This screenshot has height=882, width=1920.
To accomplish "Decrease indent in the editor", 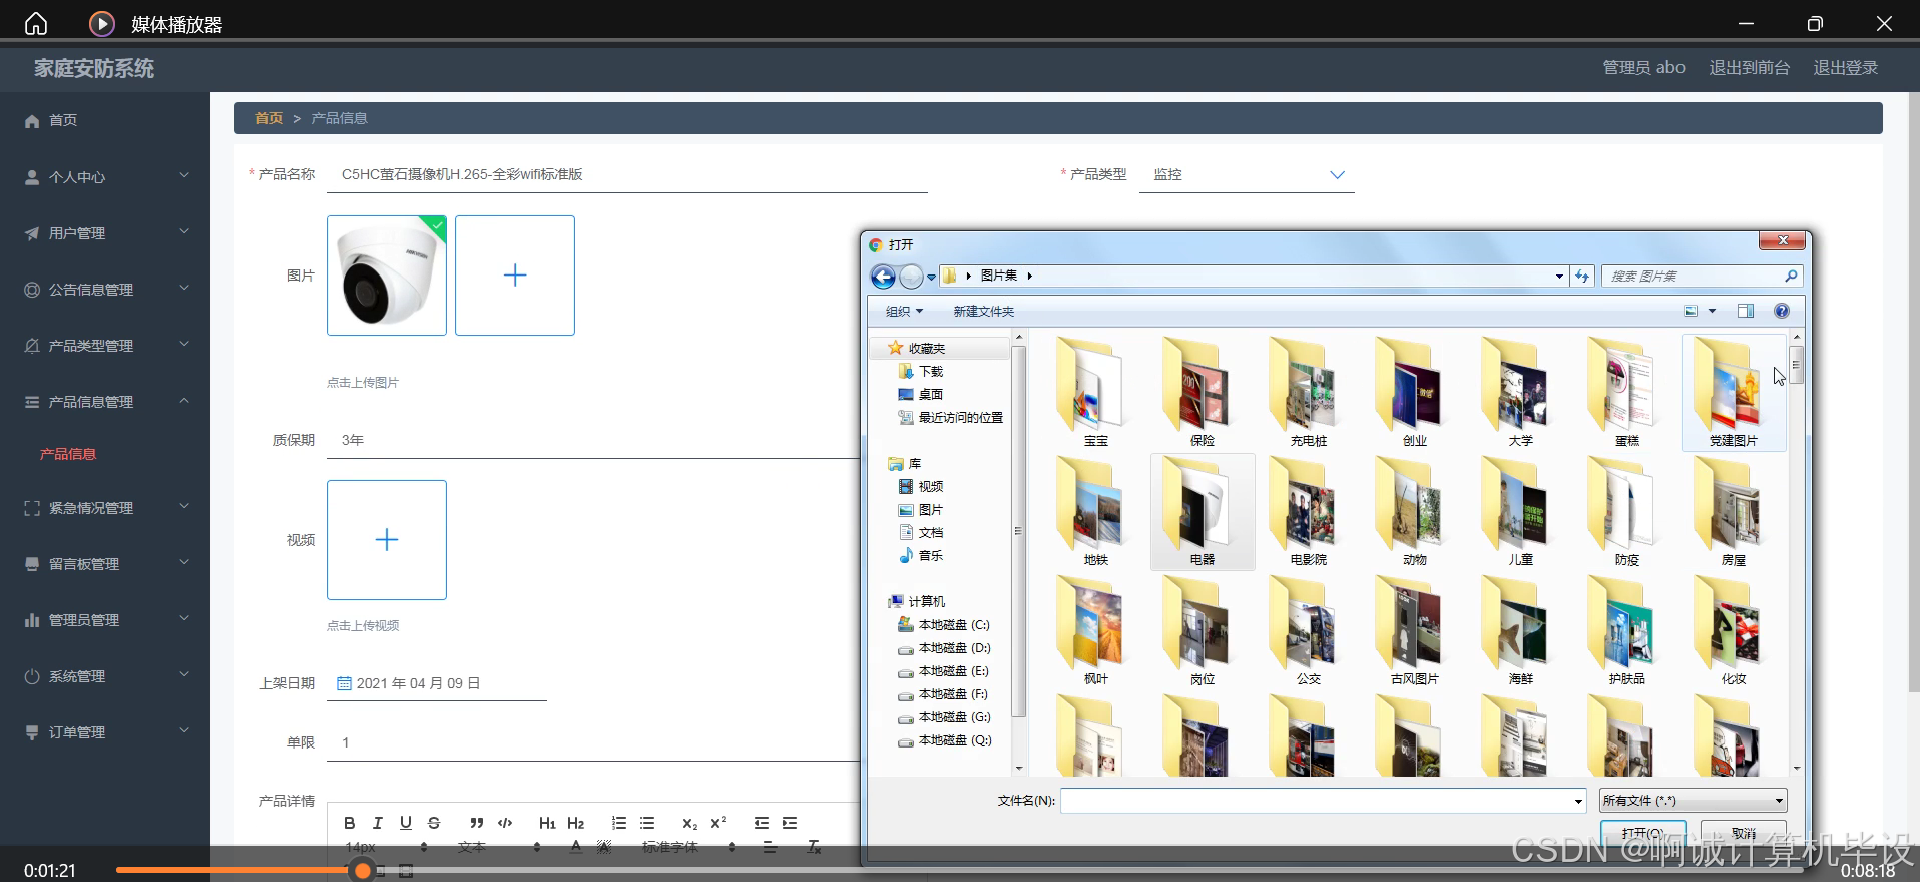I will point(762,823).
